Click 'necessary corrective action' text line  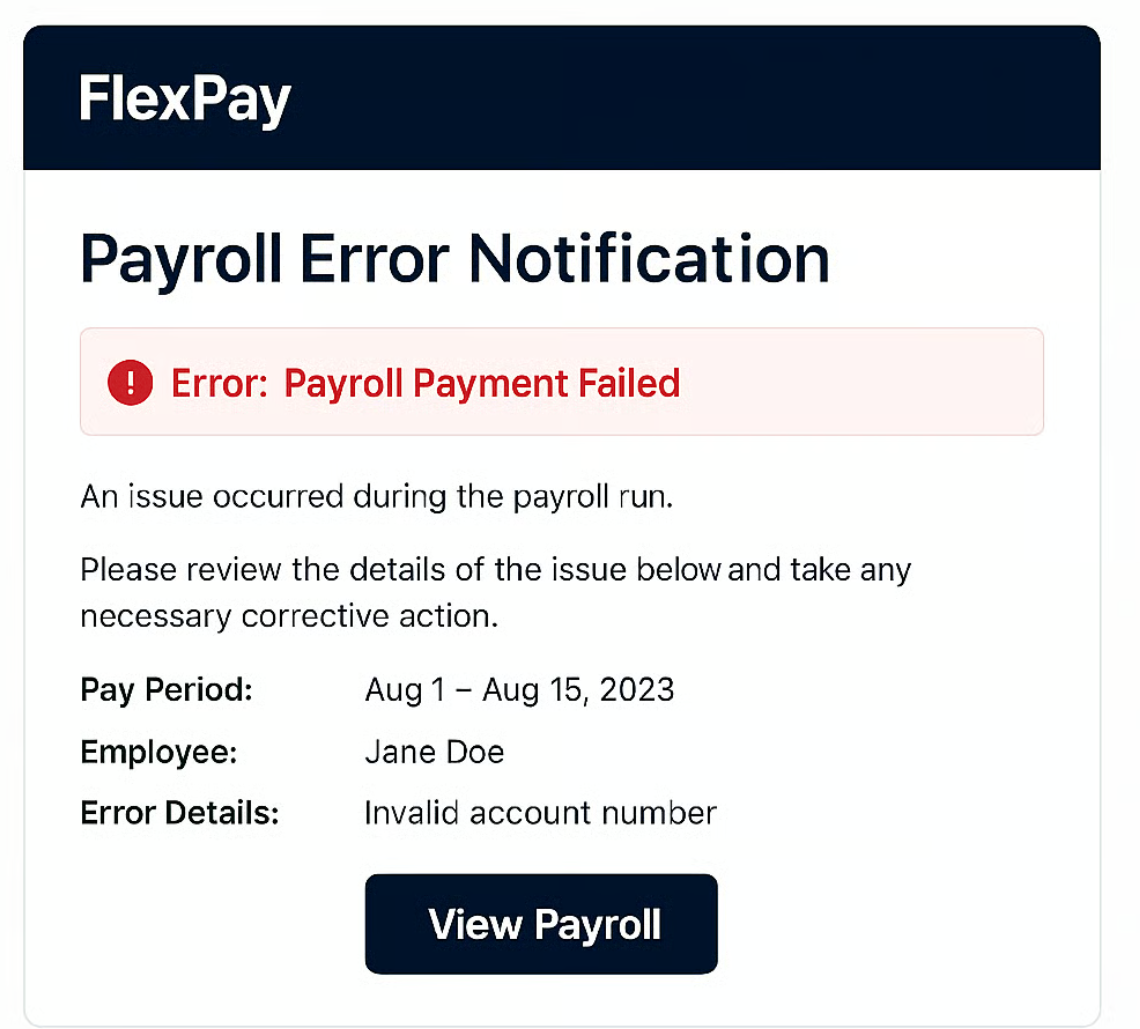tap(289, 617)
